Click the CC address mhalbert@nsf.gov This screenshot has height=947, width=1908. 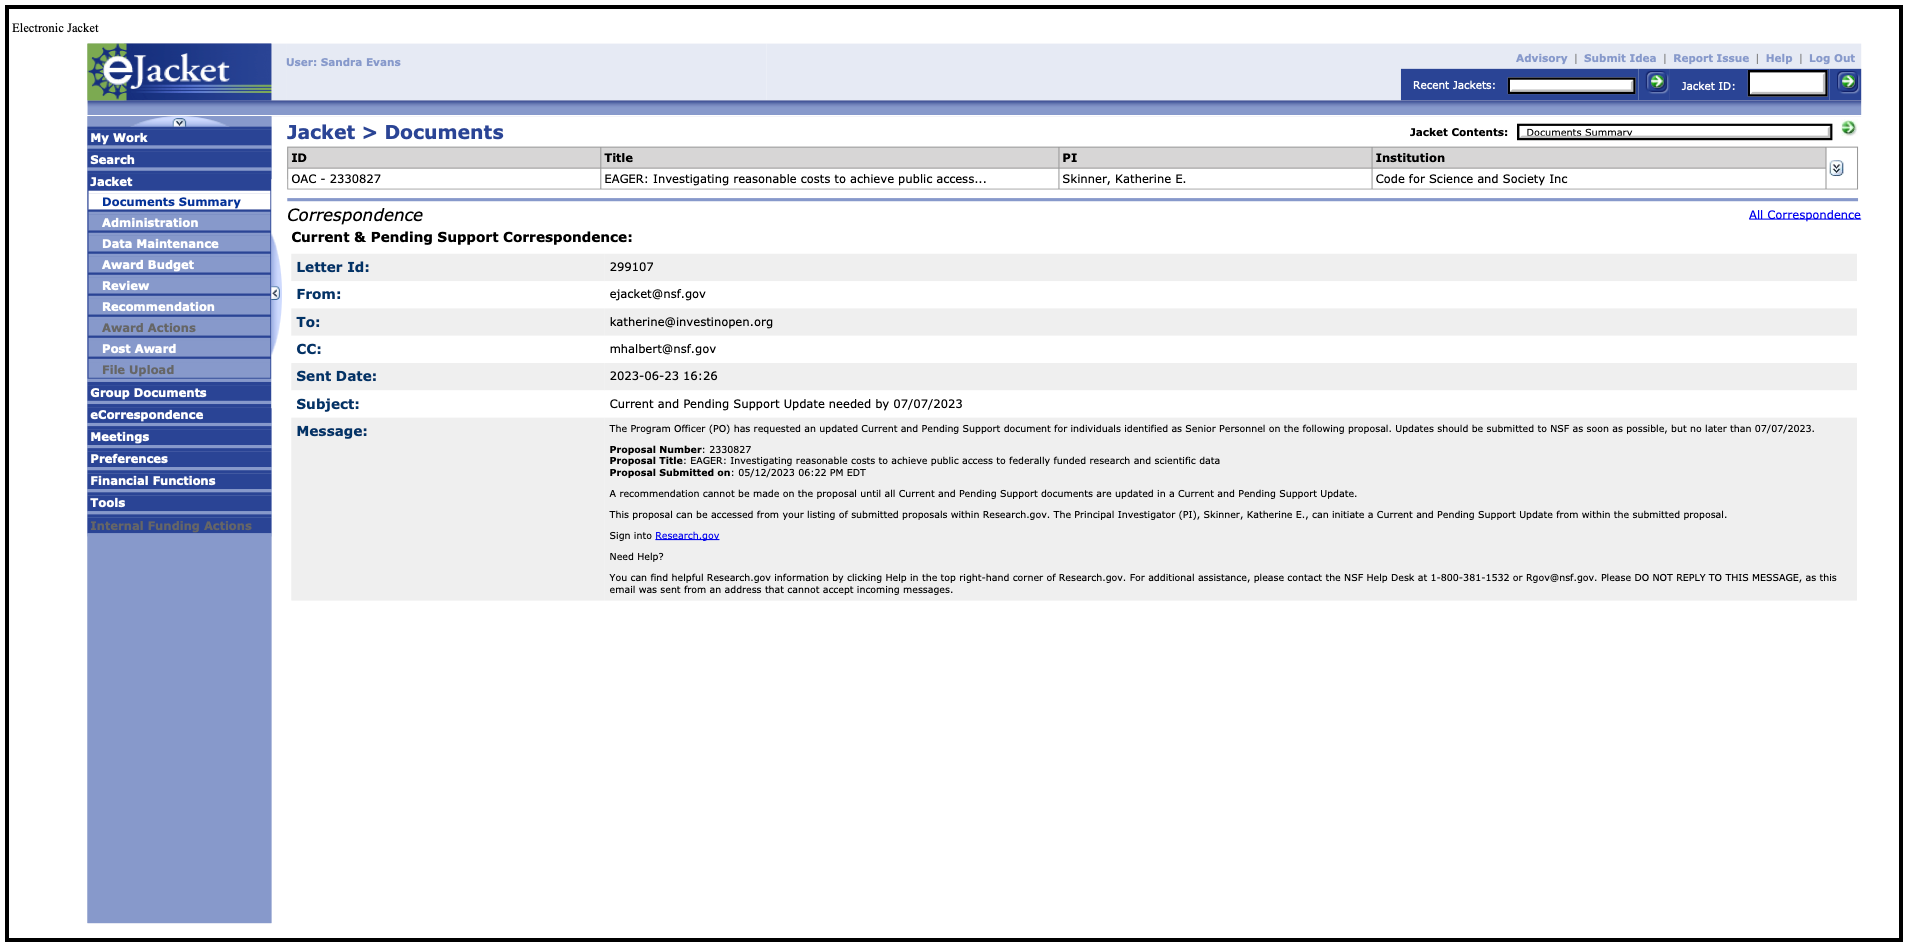662,349
